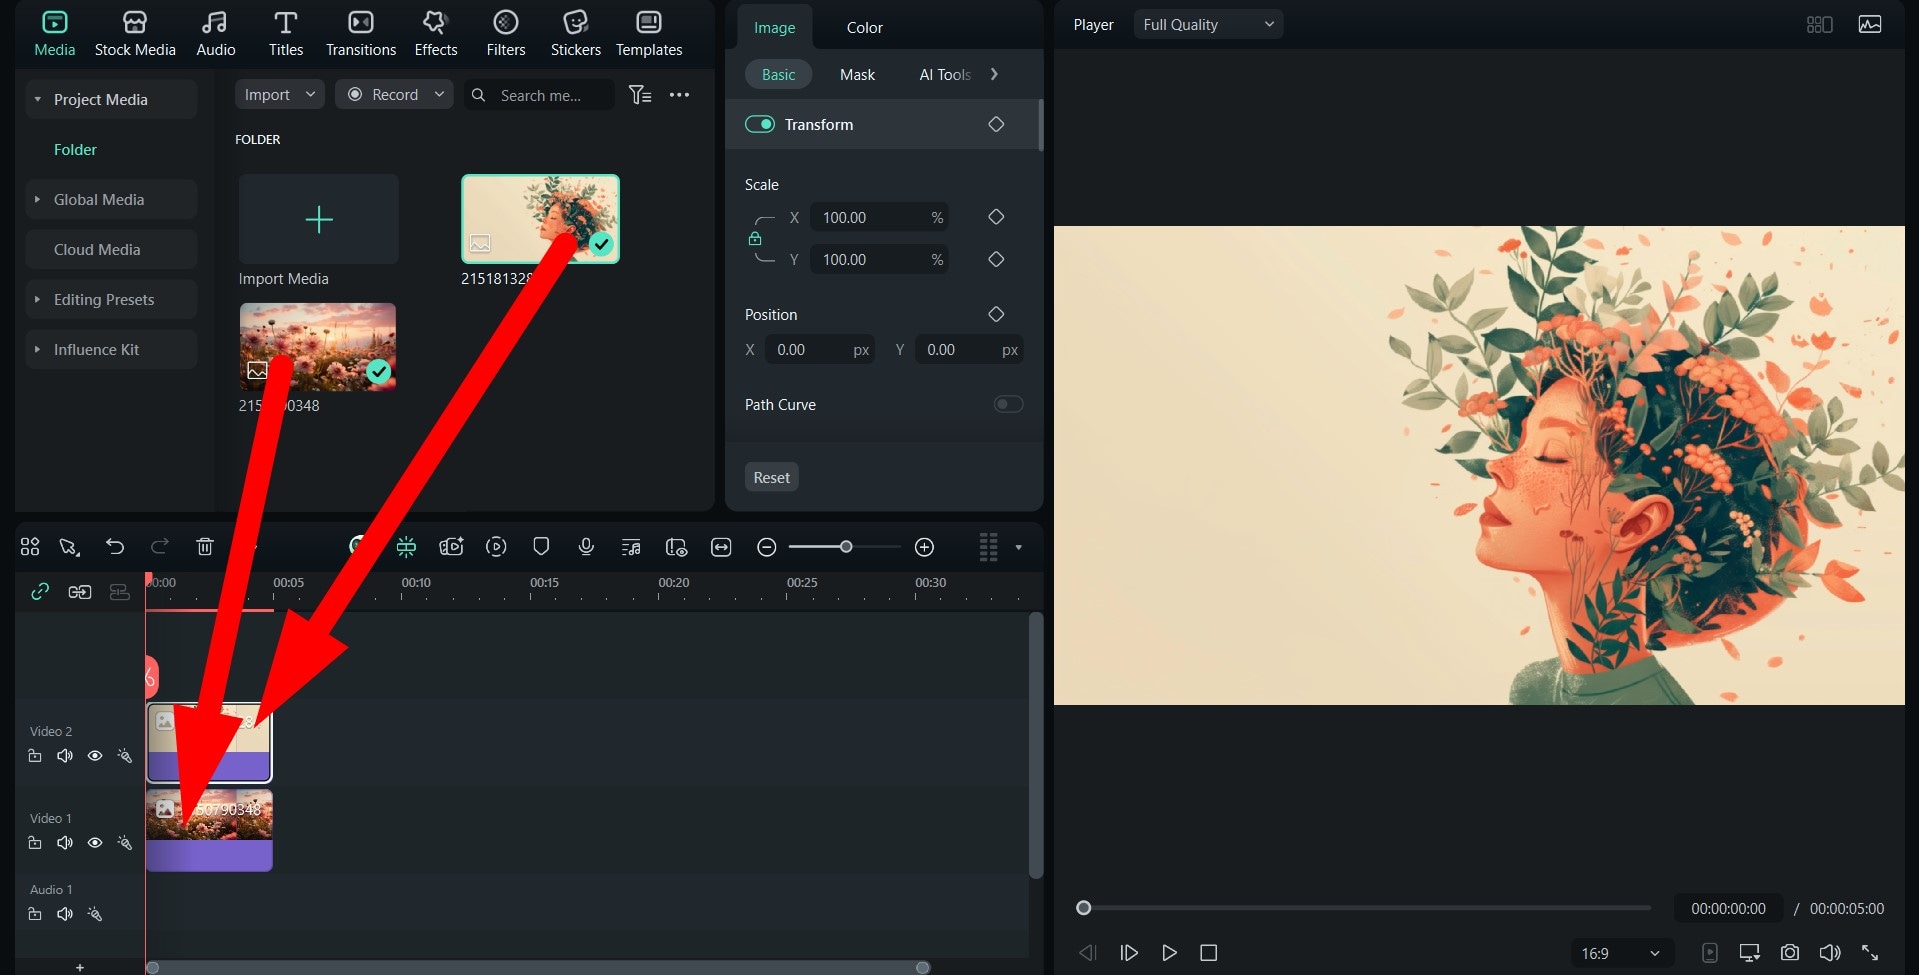
Task: Switch to the Color tab
Action: (x=864, y=27)
